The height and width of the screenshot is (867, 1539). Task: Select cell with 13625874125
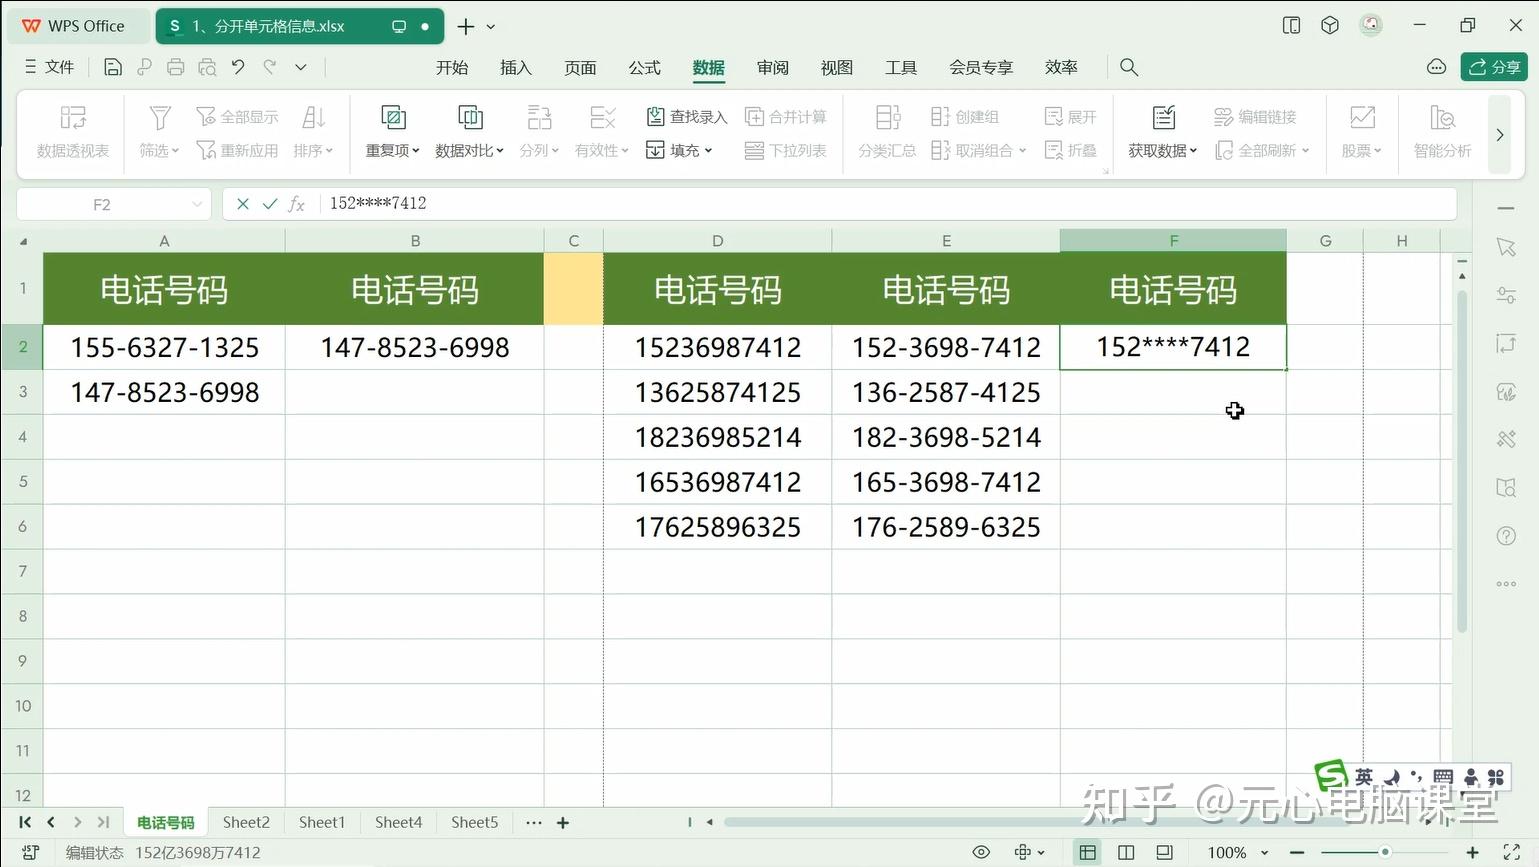pos(718,392)
